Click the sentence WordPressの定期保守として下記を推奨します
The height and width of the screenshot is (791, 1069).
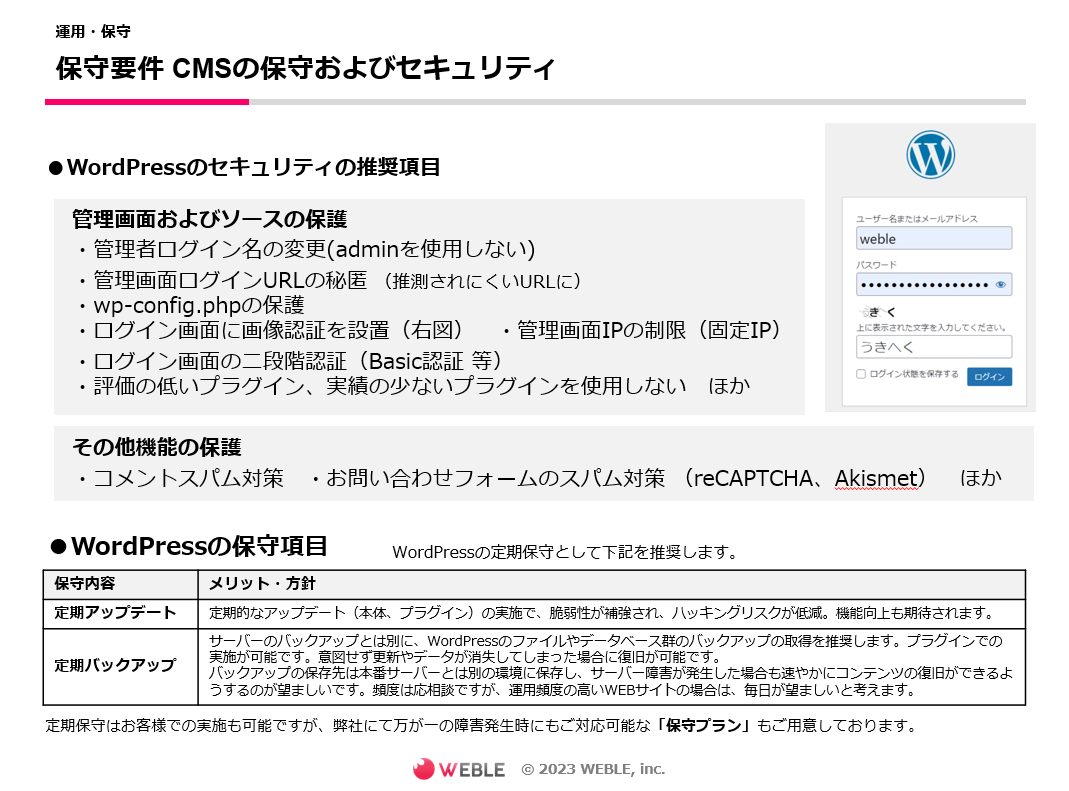565,552
